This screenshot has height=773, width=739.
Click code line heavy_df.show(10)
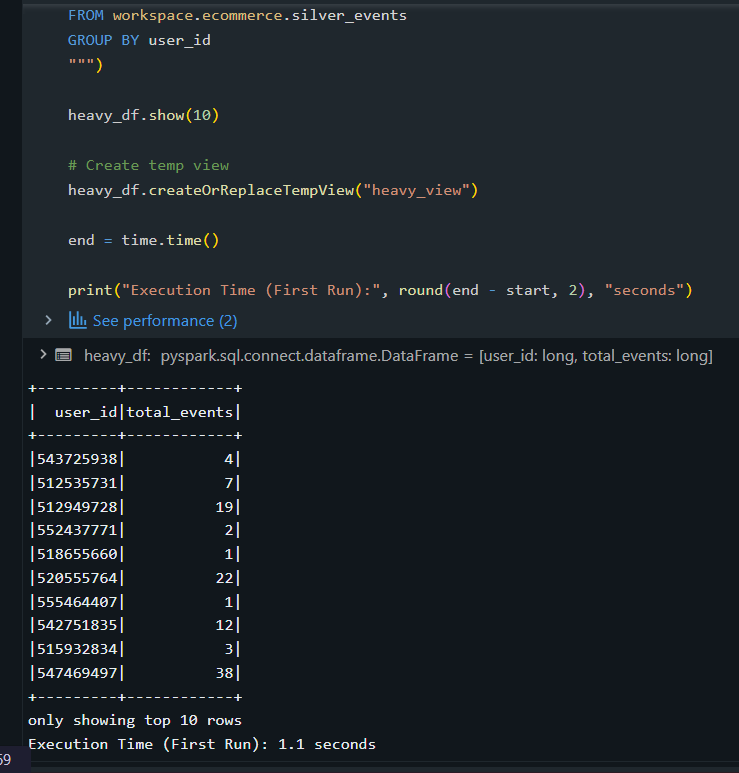[x=143, y=115]
